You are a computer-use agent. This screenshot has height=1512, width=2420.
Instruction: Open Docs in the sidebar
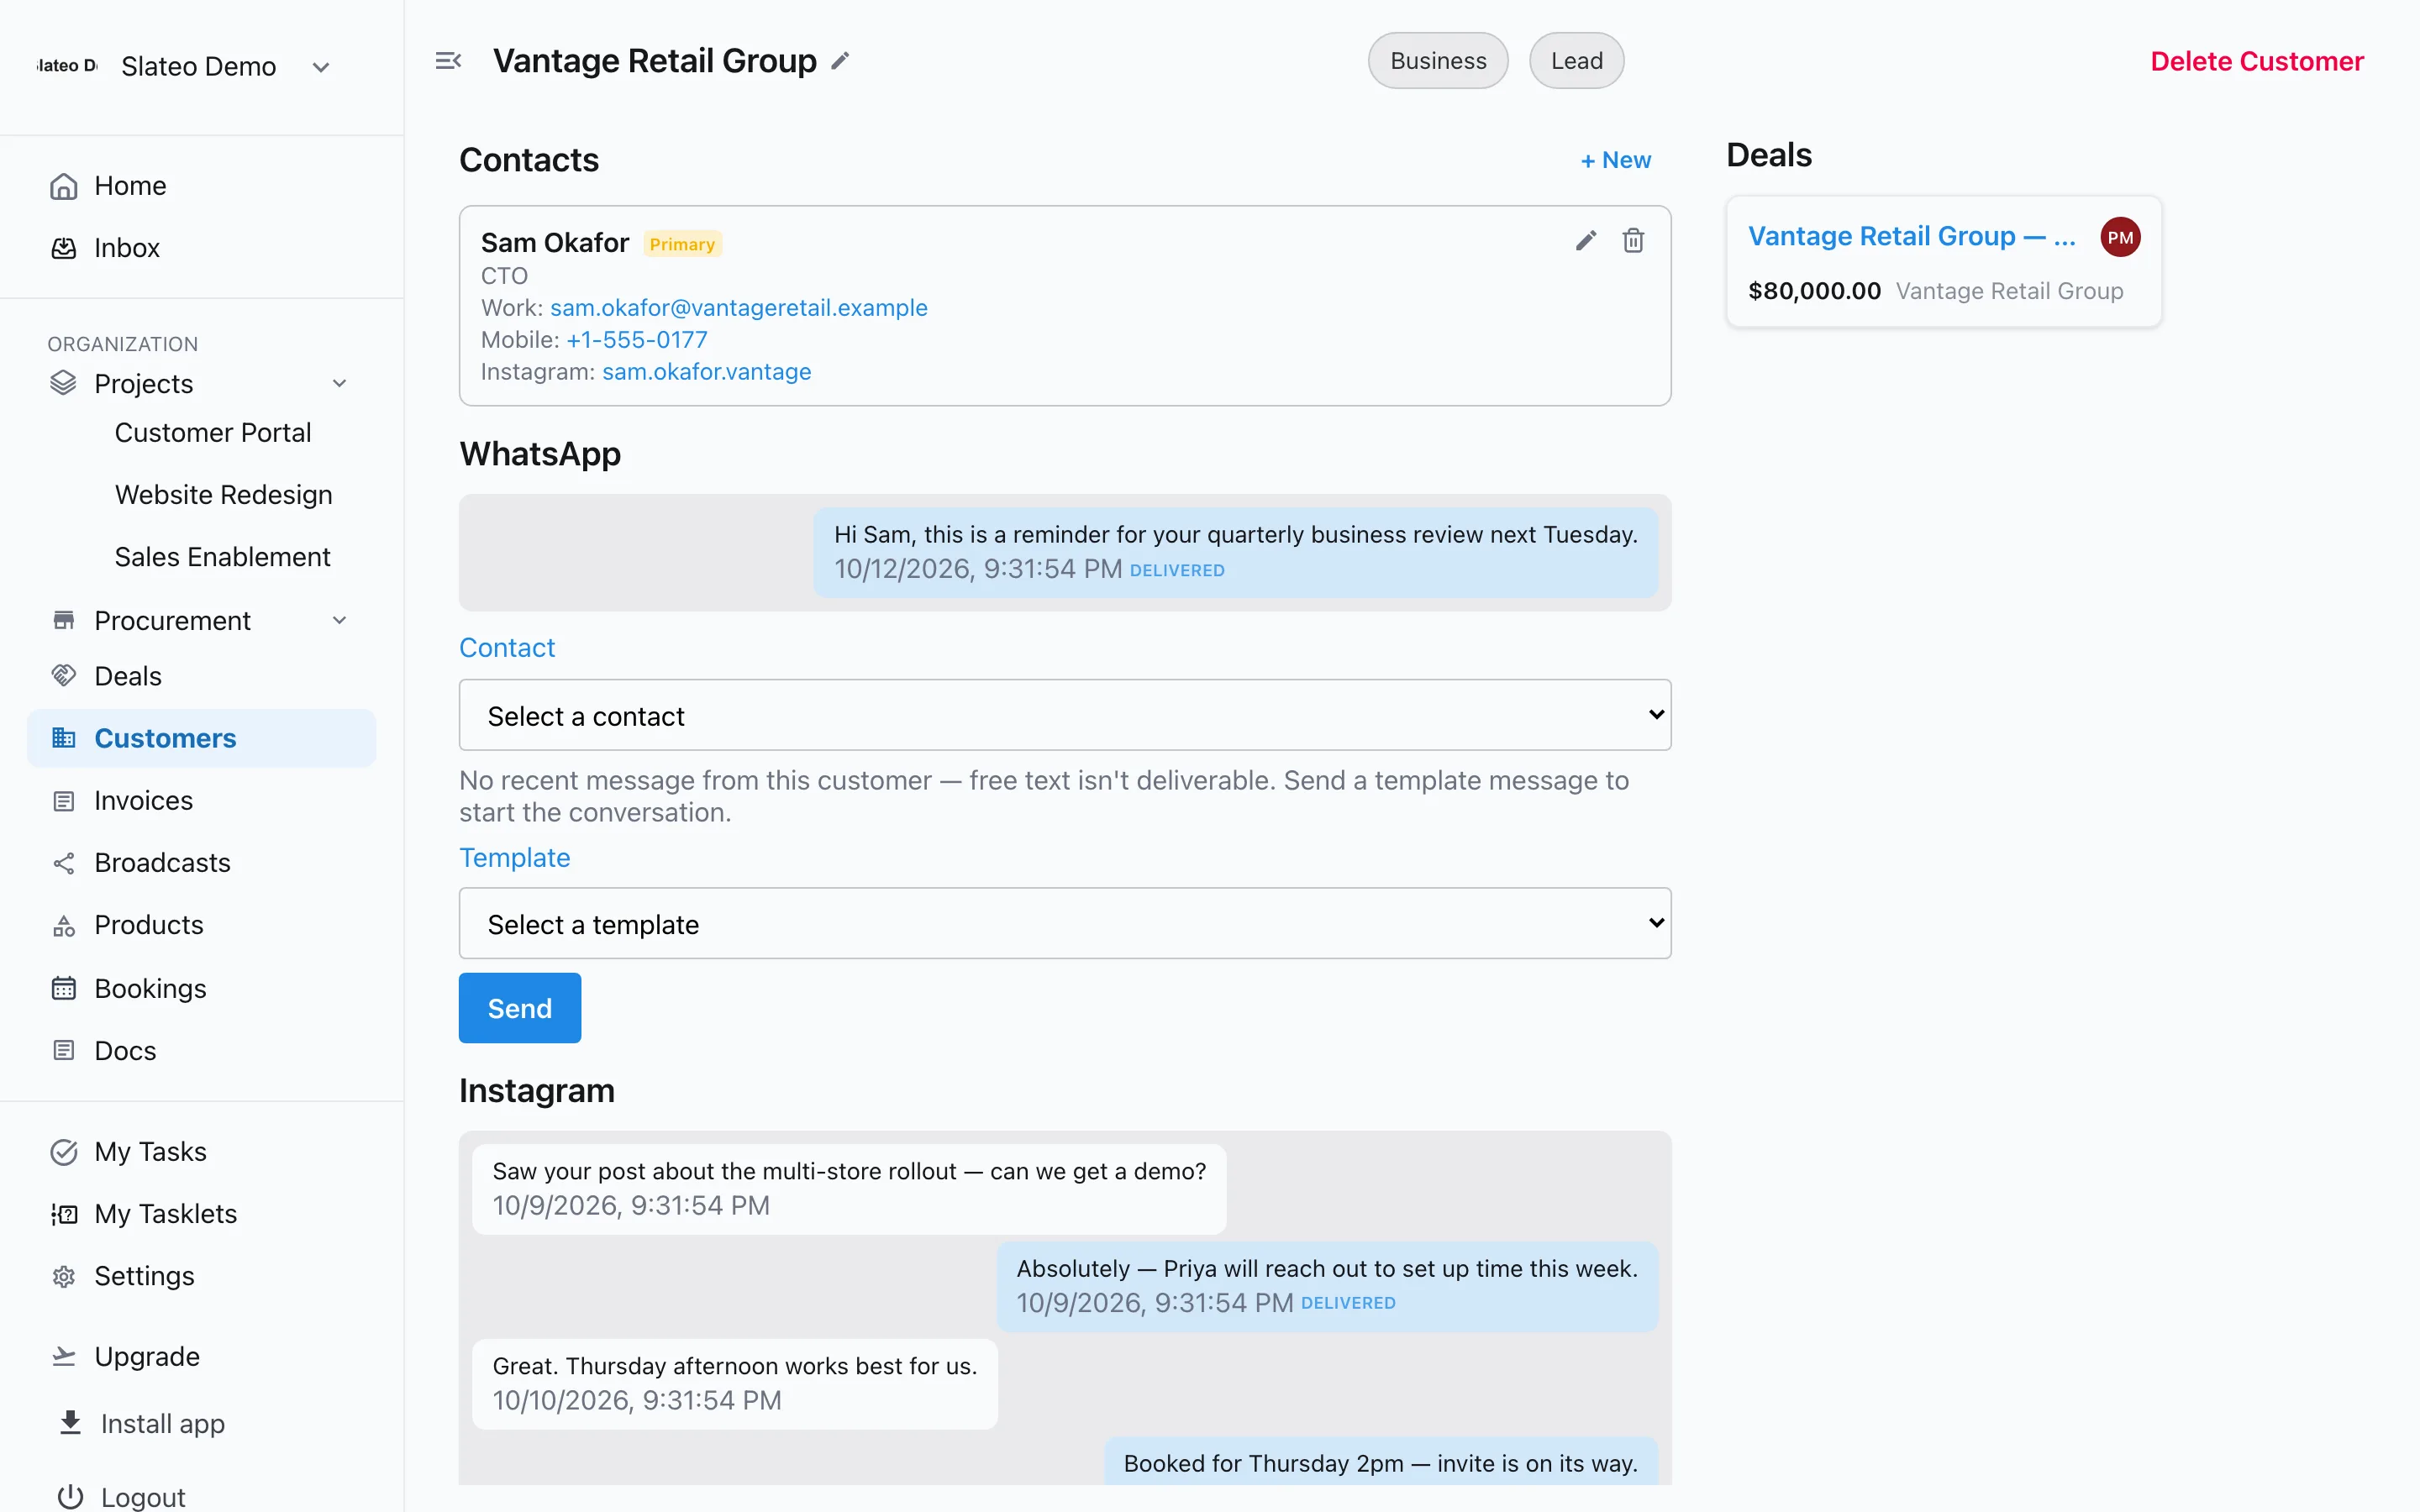click(x=125, y=1051)
